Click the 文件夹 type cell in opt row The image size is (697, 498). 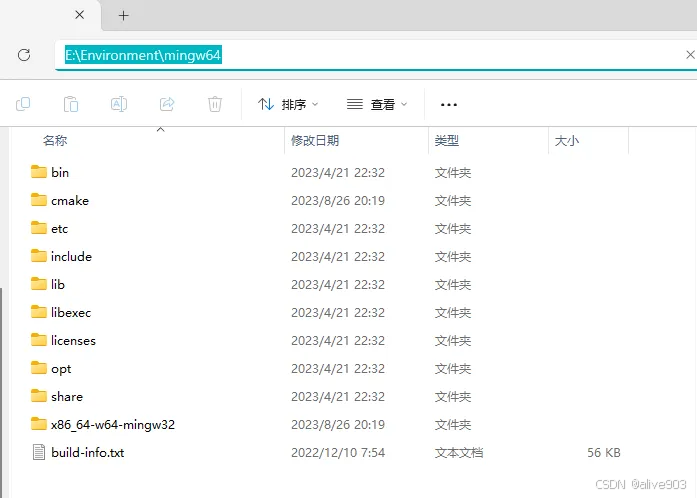[x=453, y=369]
